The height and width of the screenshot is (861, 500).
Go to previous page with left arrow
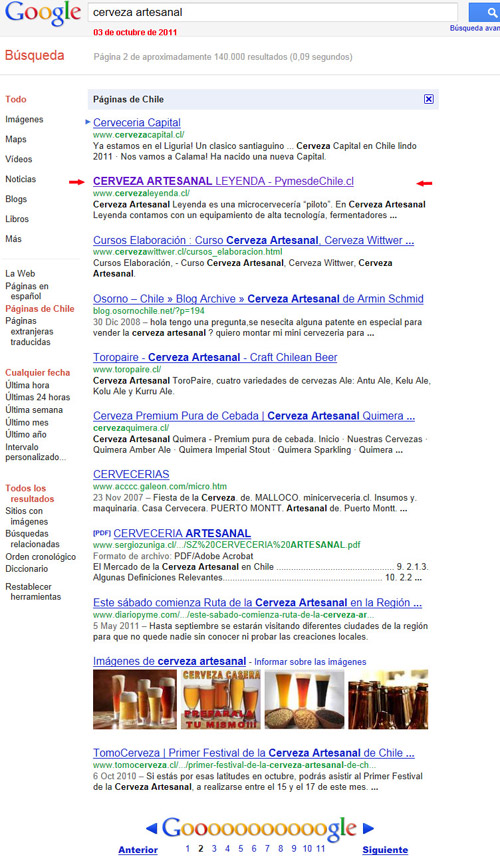click(x=152, y=828)
